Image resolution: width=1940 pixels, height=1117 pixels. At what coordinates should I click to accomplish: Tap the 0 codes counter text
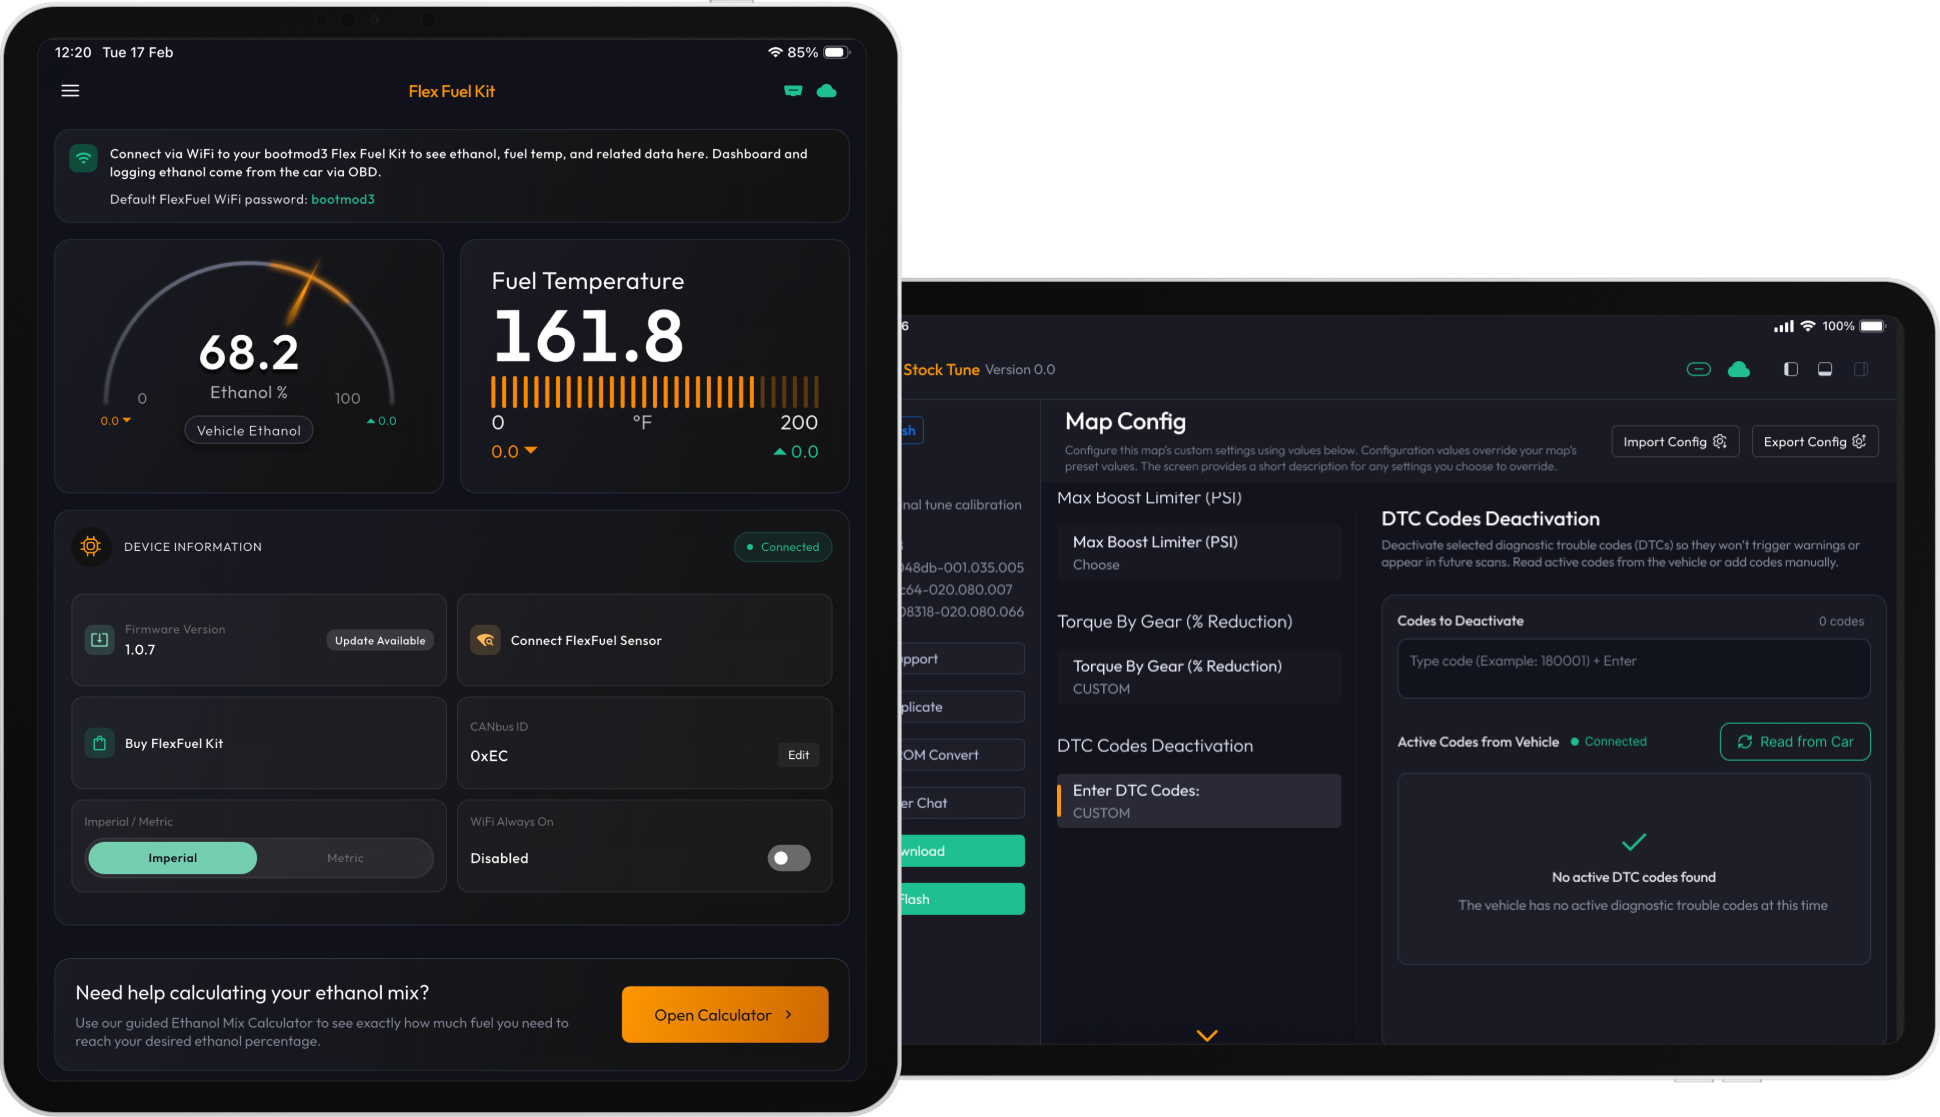coord(1841,621)
